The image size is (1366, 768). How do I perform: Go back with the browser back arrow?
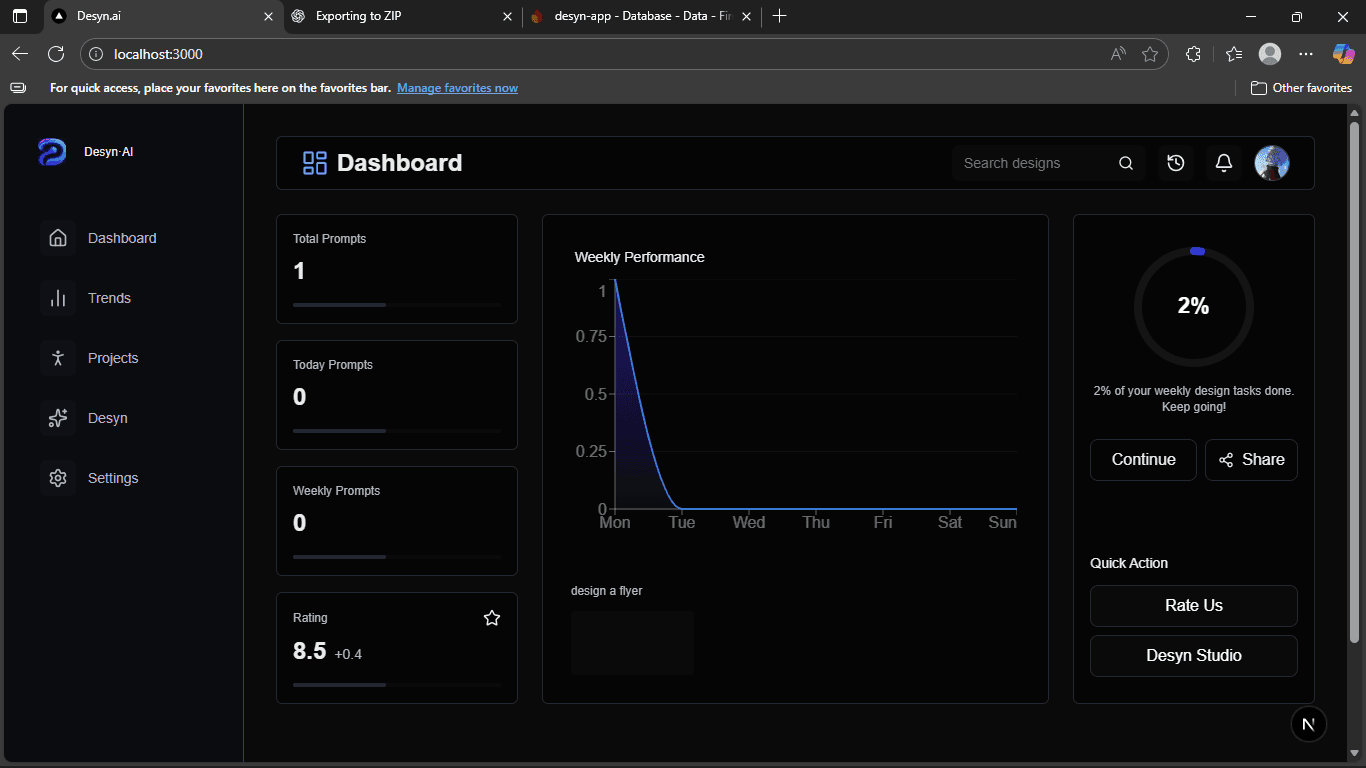coord(20,54)
